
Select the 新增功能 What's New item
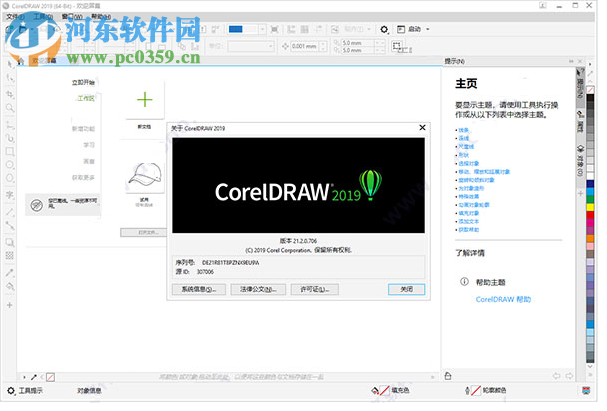click(x=83, y=128)
